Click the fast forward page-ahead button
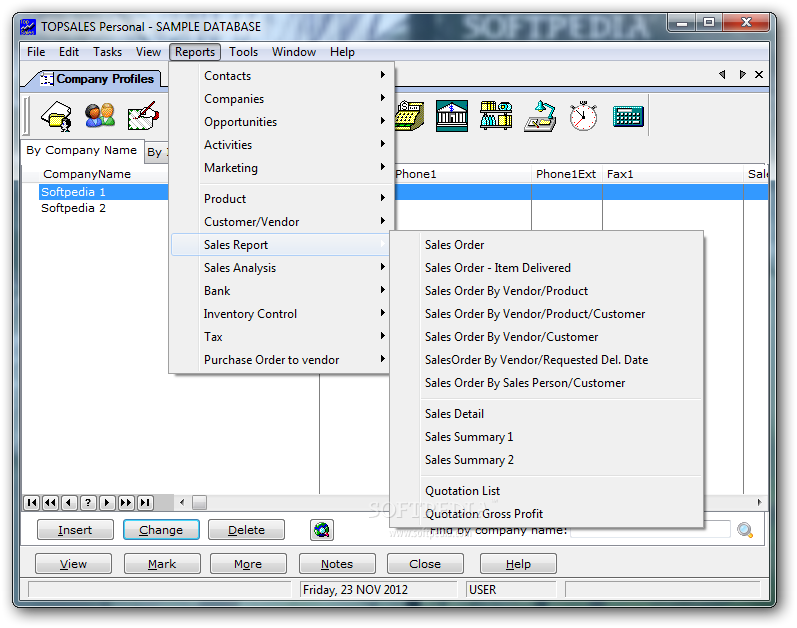Image resolution: width=797 pixels, height=628 pixels. coord(126,503)
